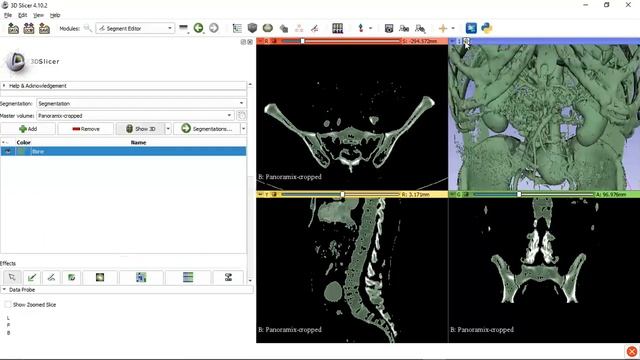Open the Show 3D options arrow
The image size is (640, 360).
[168, 129]
